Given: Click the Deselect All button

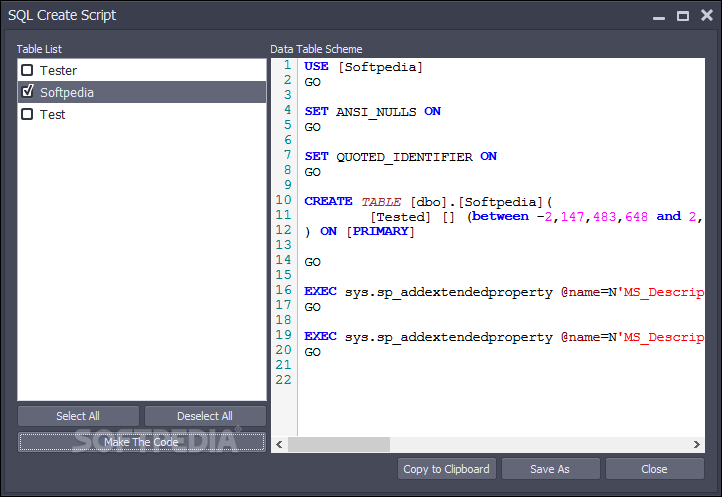Looking at the screenshot, I should point(205,416).
